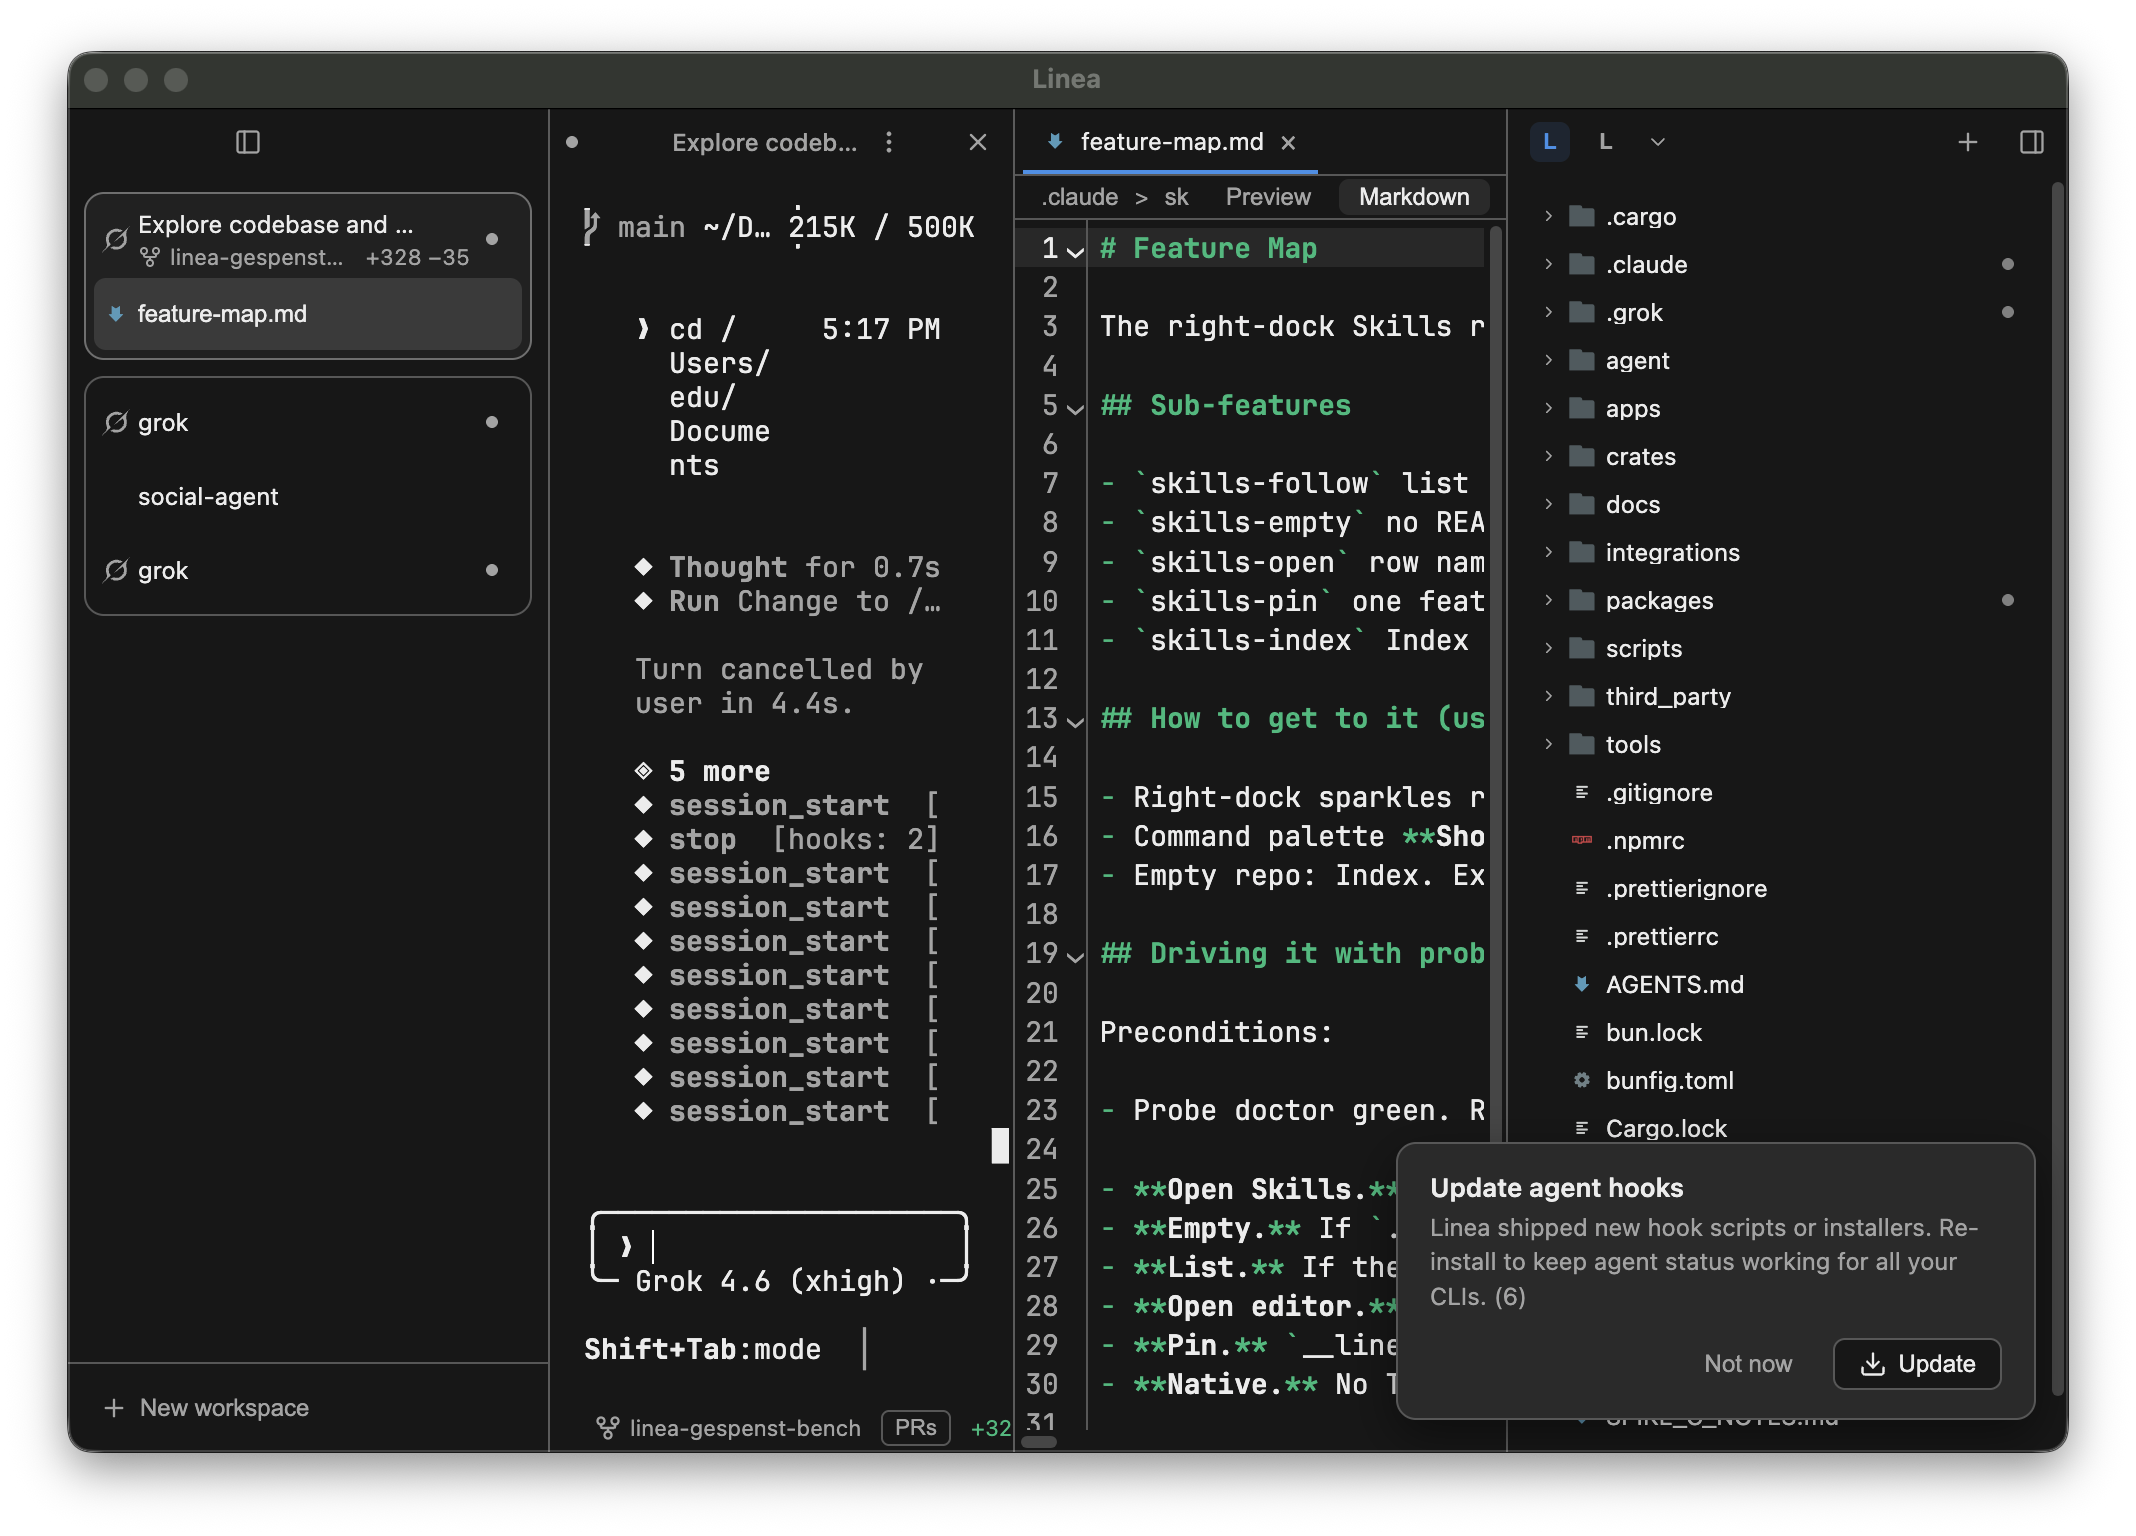
Task: Click the terminal prompt input box
Action: coord(779,1246)
